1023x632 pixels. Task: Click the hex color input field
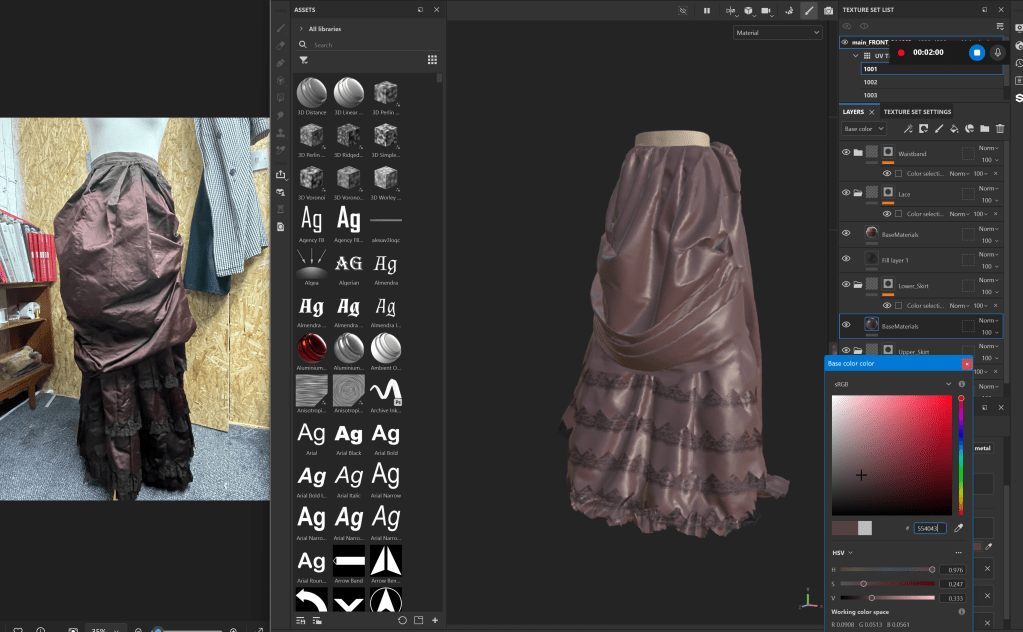[929, 528]
